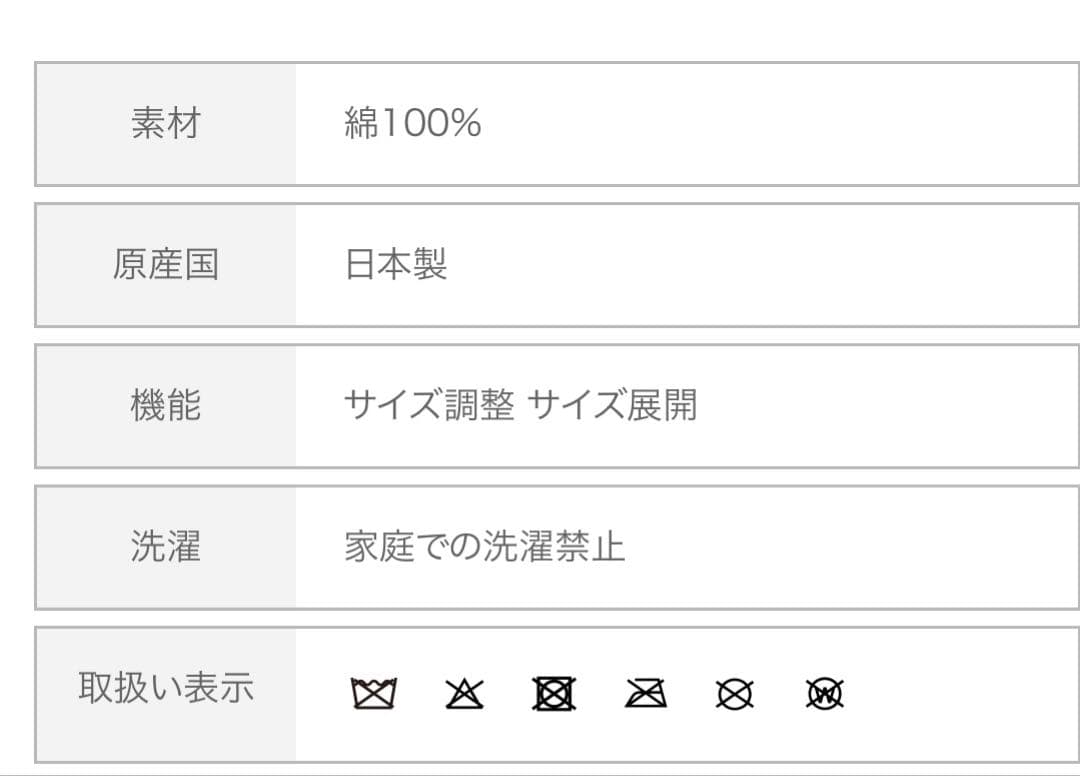Click empty space right of the care symbols

[x=960, y=693]
